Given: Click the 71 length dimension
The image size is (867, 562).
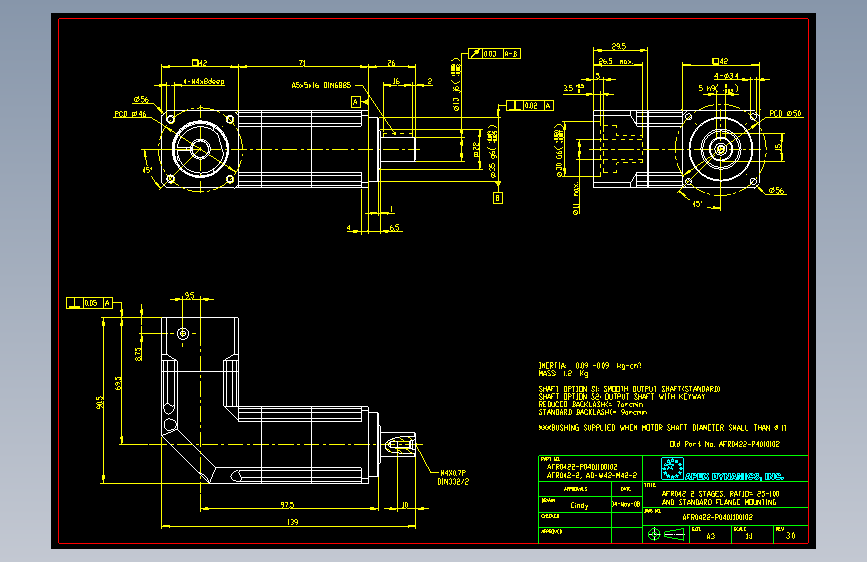Looking at the screenshot, I should pos(302,63).
